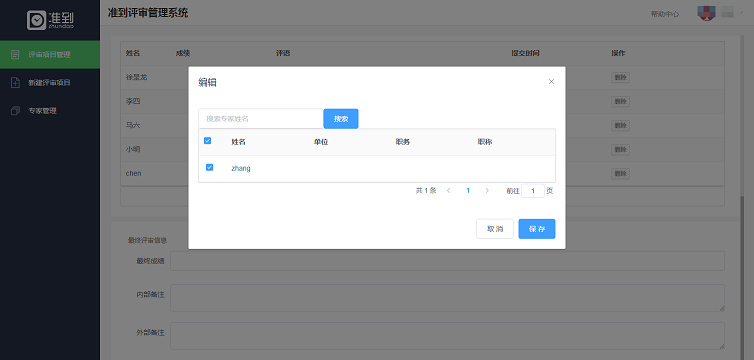Click the 保存 button

(x=537, y=229)
